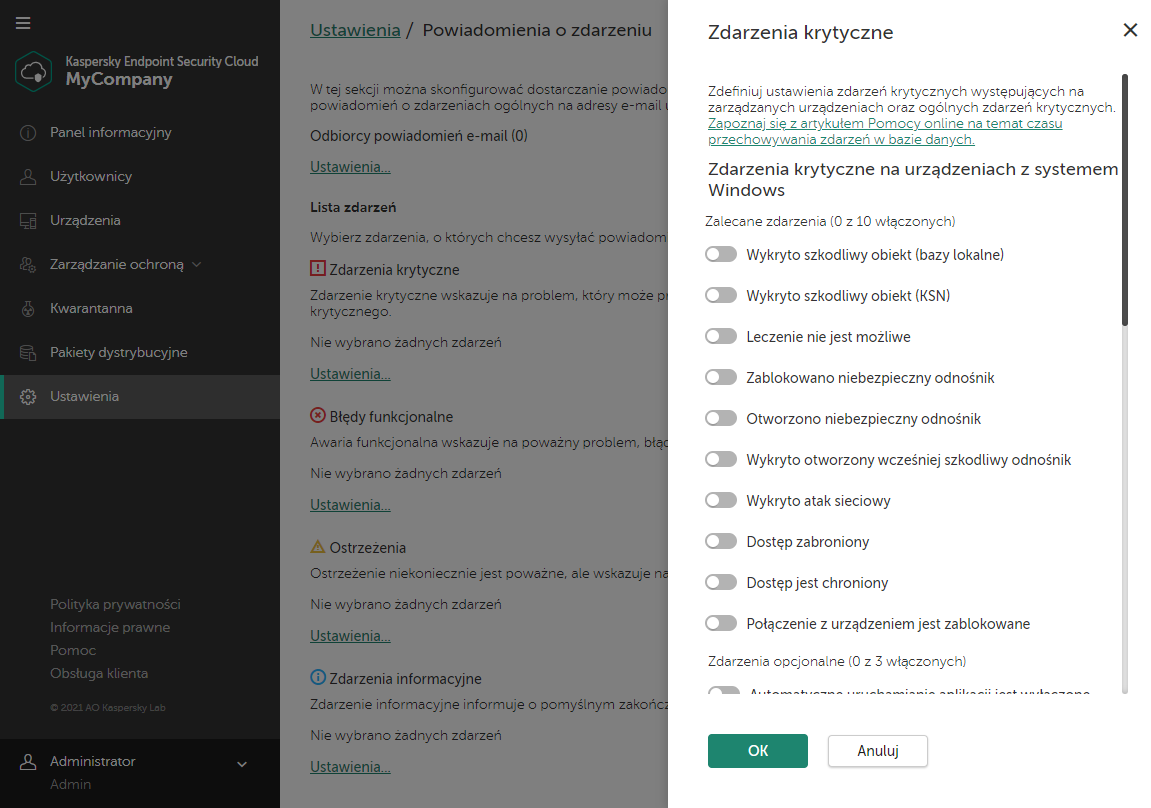Click the Użytkownicy user icon
Screen dimensions: 1151x808
(x=28, y=177)
